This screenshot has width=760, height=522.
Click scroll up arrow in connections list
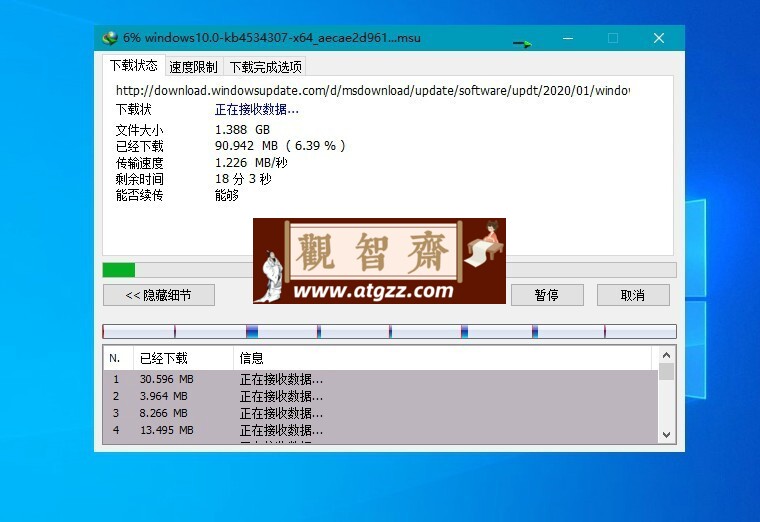666,355
